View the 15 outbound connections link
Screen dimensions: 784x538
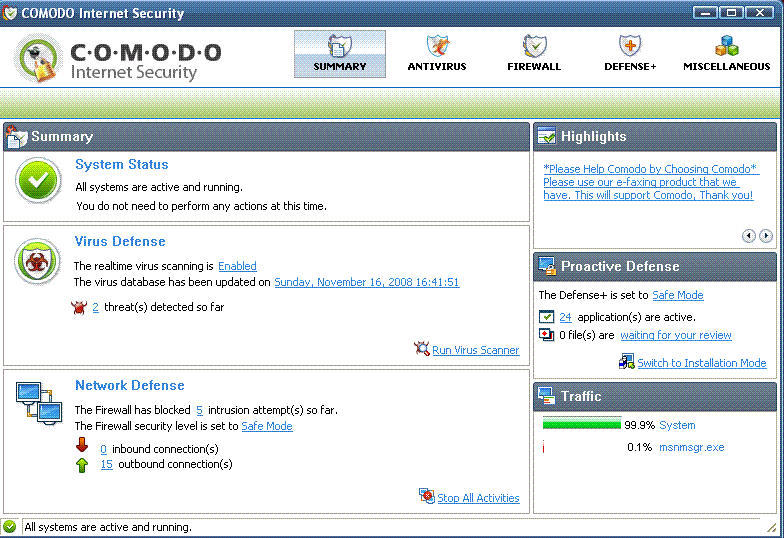tap(106, 464)
